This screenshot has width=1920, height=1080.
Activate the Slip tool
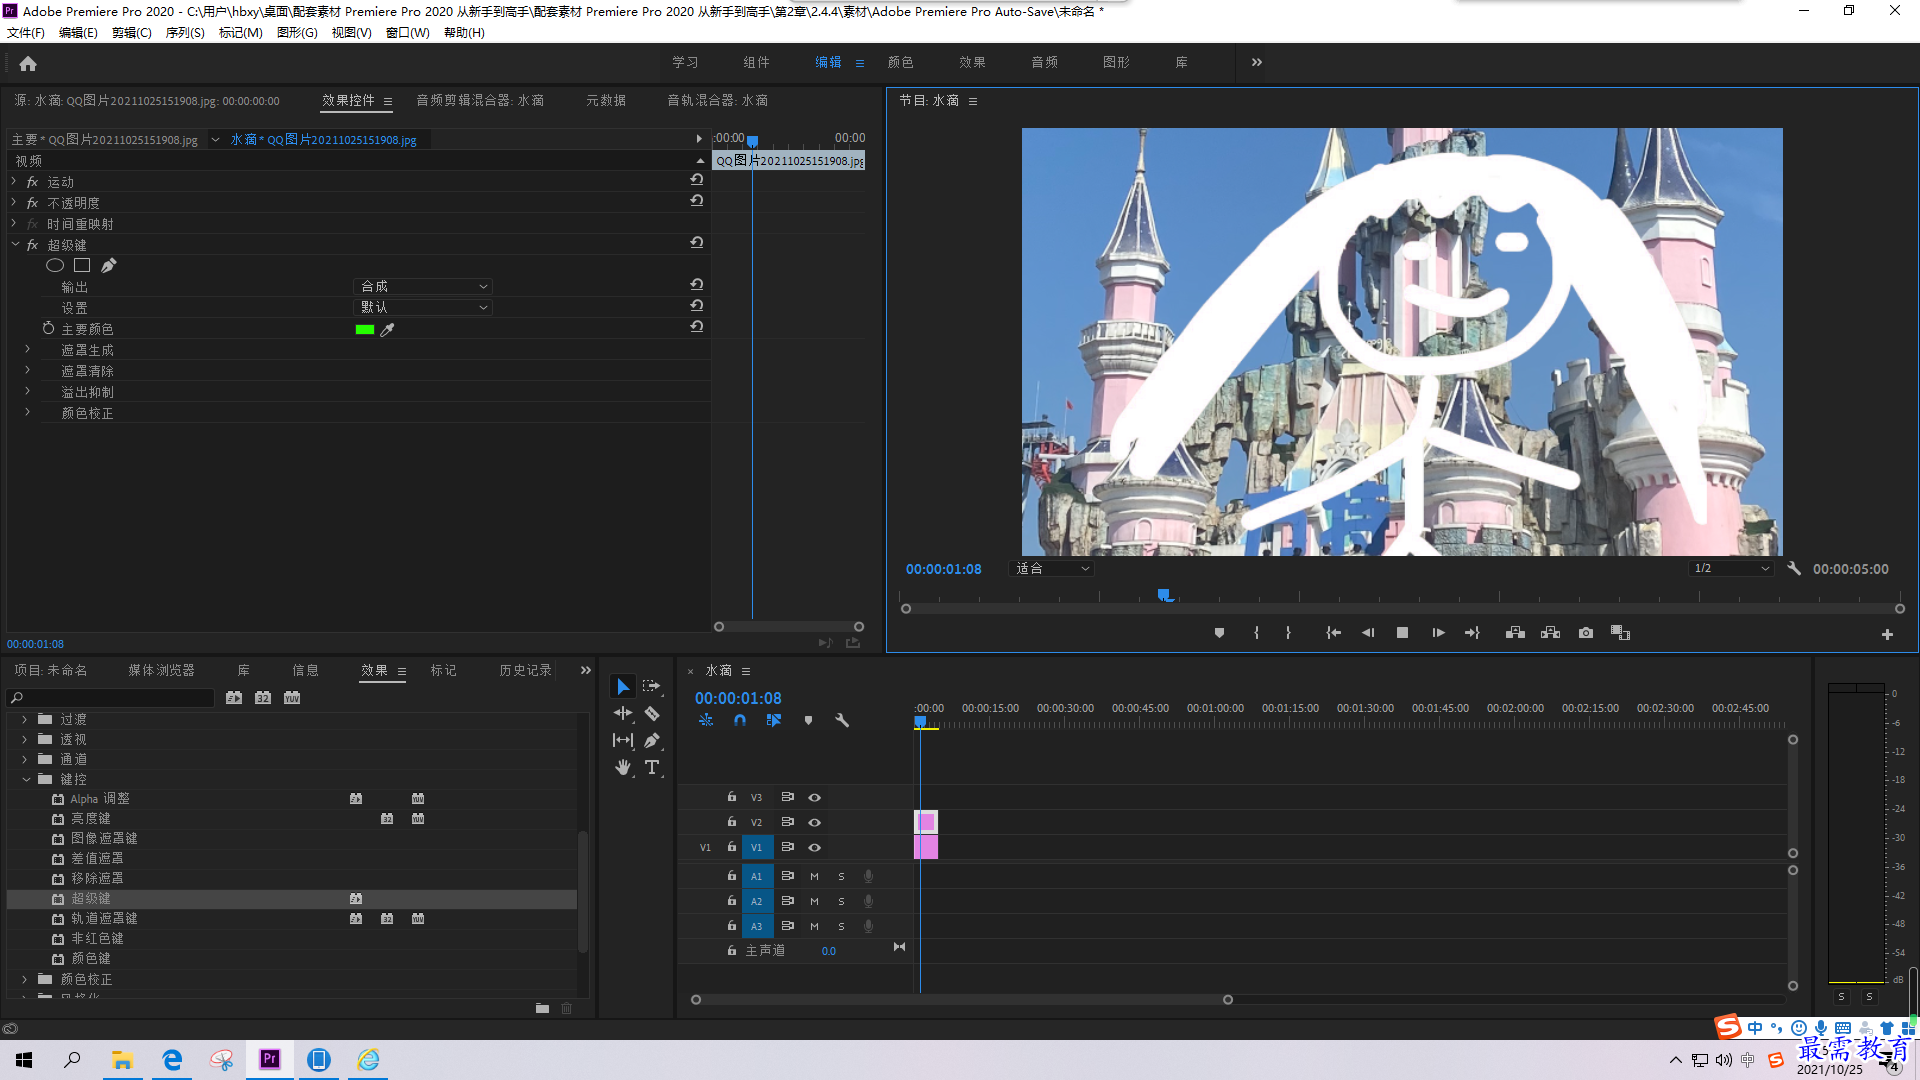623,740
